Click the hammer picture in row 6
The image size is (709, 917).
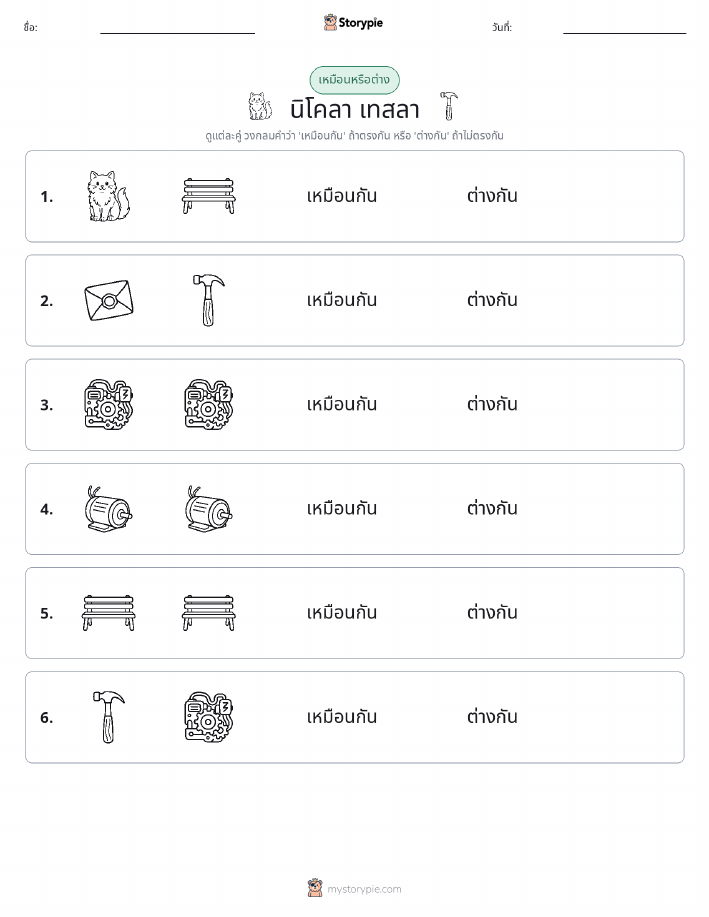coord(109,717)
